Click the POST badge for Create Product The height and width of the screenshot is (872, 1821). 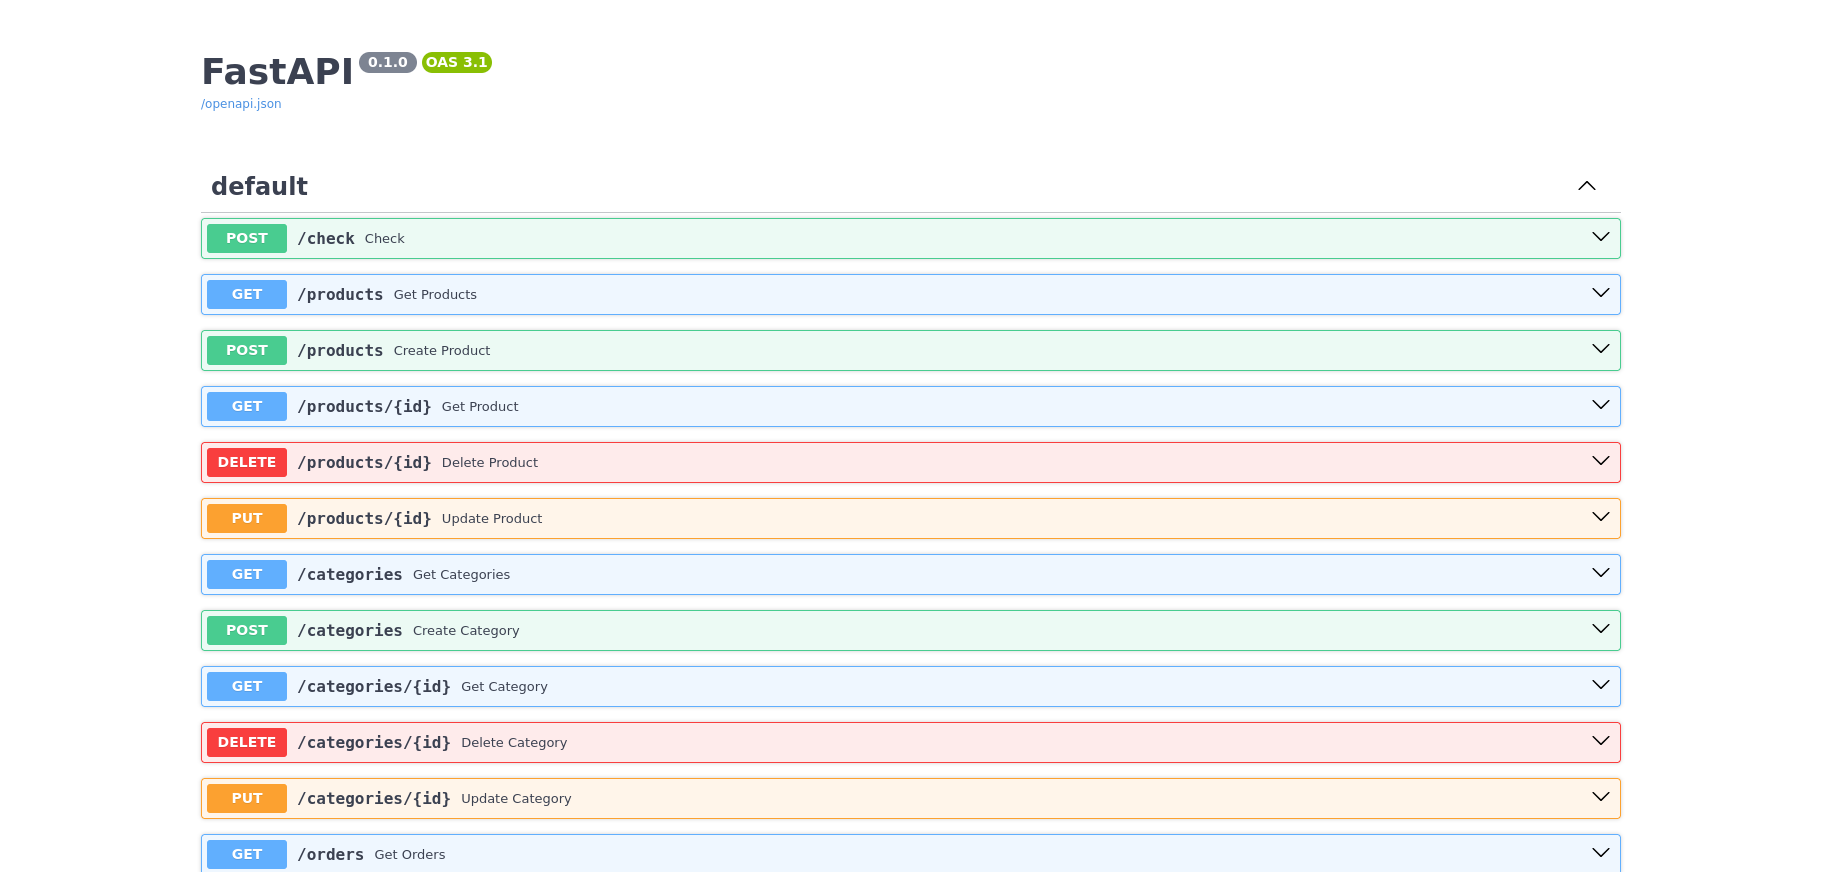tap(247, 350)
